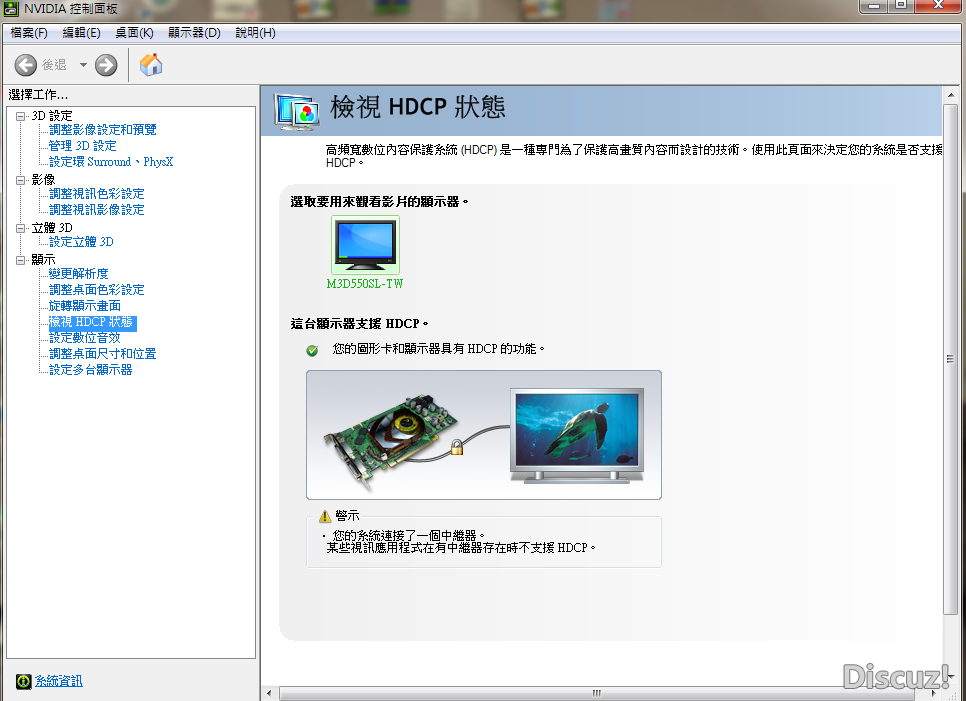Collapse the 影像 tree node
966x701 pixels.
click(21, 180)
